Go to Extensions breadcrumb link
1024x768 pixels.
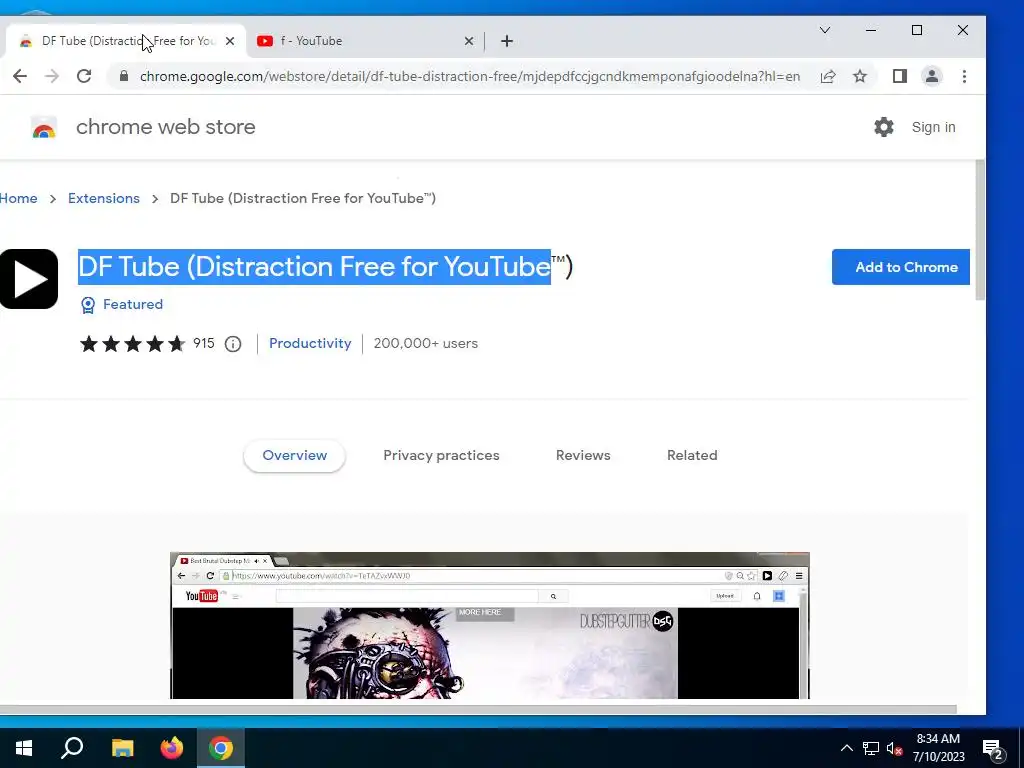click(104, 199)
